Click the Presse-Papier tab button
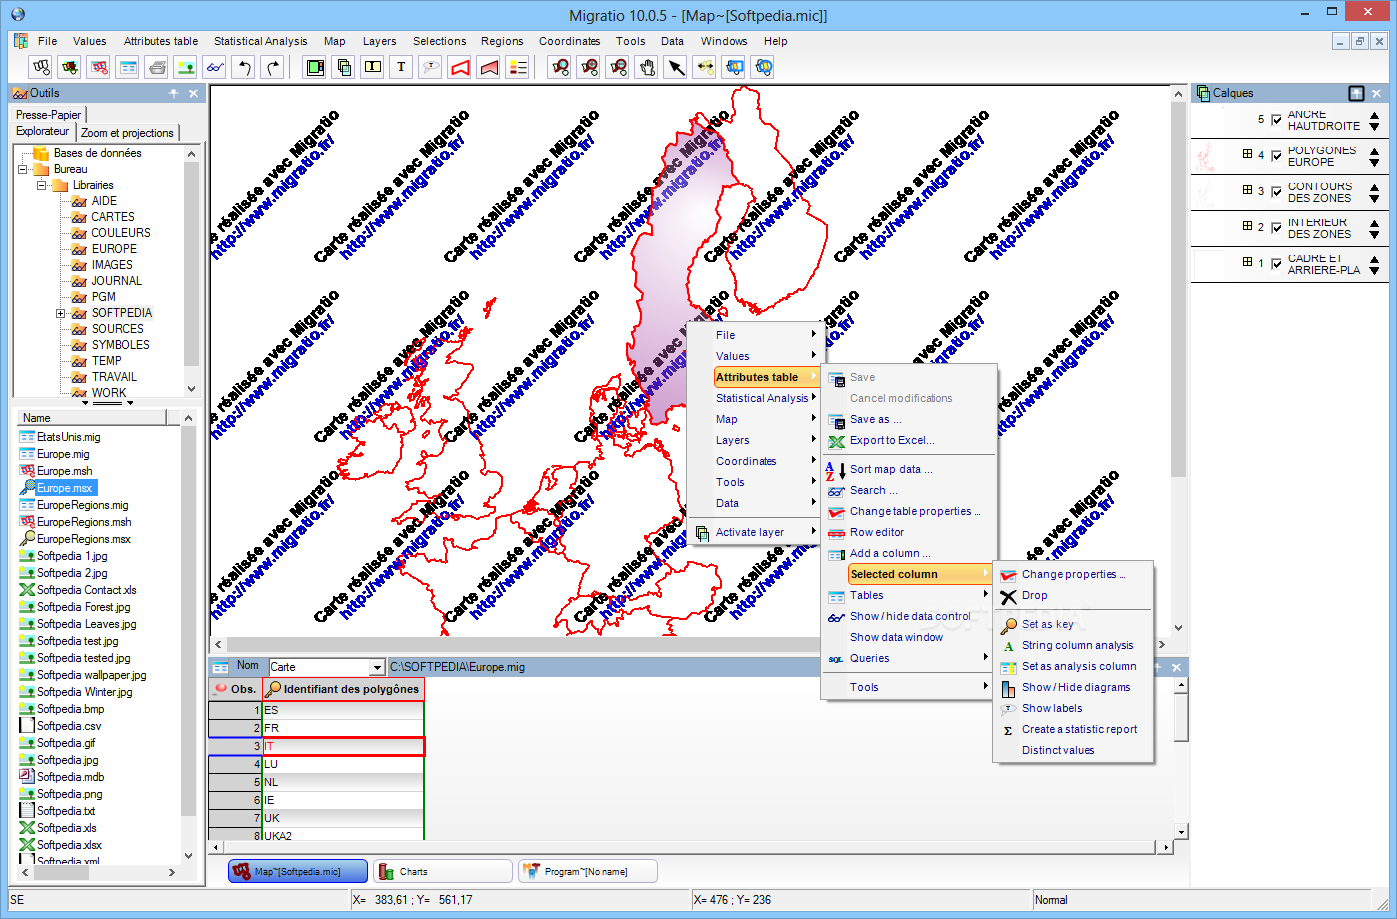This screenshot has height=919, width=1397. pyautogui.click(x=48, y=115)
